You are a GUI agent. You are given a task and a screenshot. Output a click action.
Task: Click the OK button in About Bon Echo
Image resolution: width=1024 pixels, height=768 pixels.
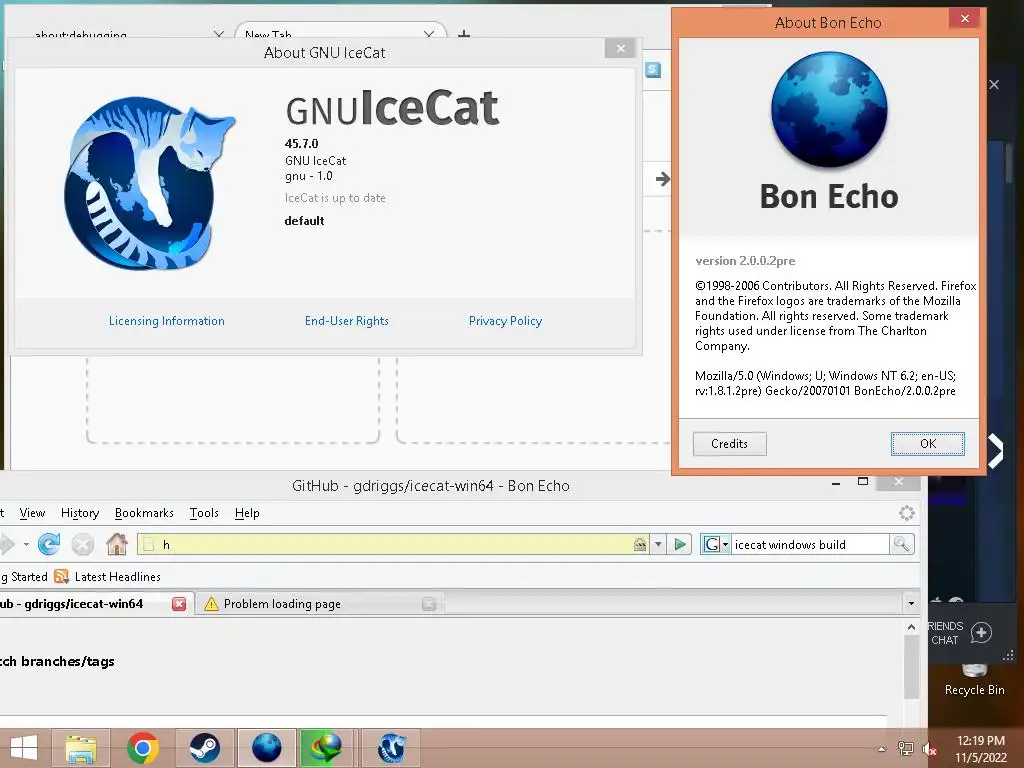(927, 443)
